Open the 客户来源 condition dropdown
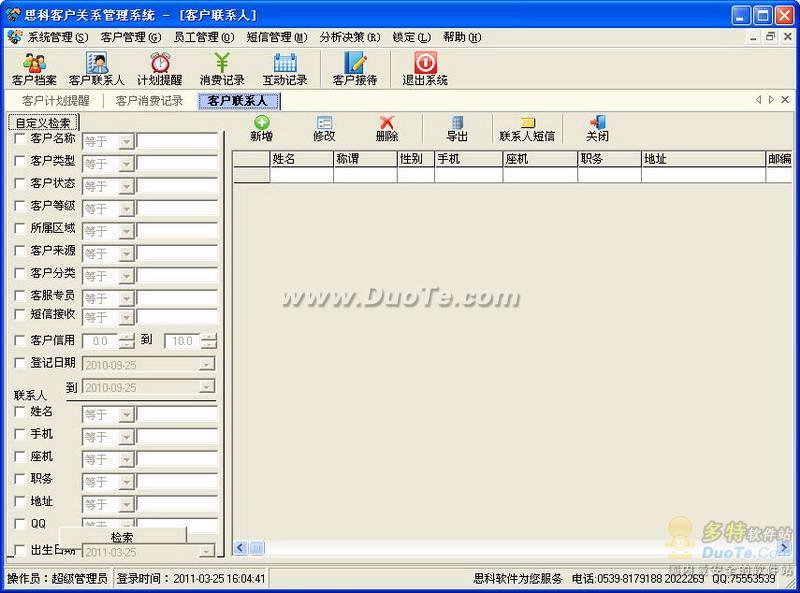Screen dimensions: 800x593 pos(126,254)
